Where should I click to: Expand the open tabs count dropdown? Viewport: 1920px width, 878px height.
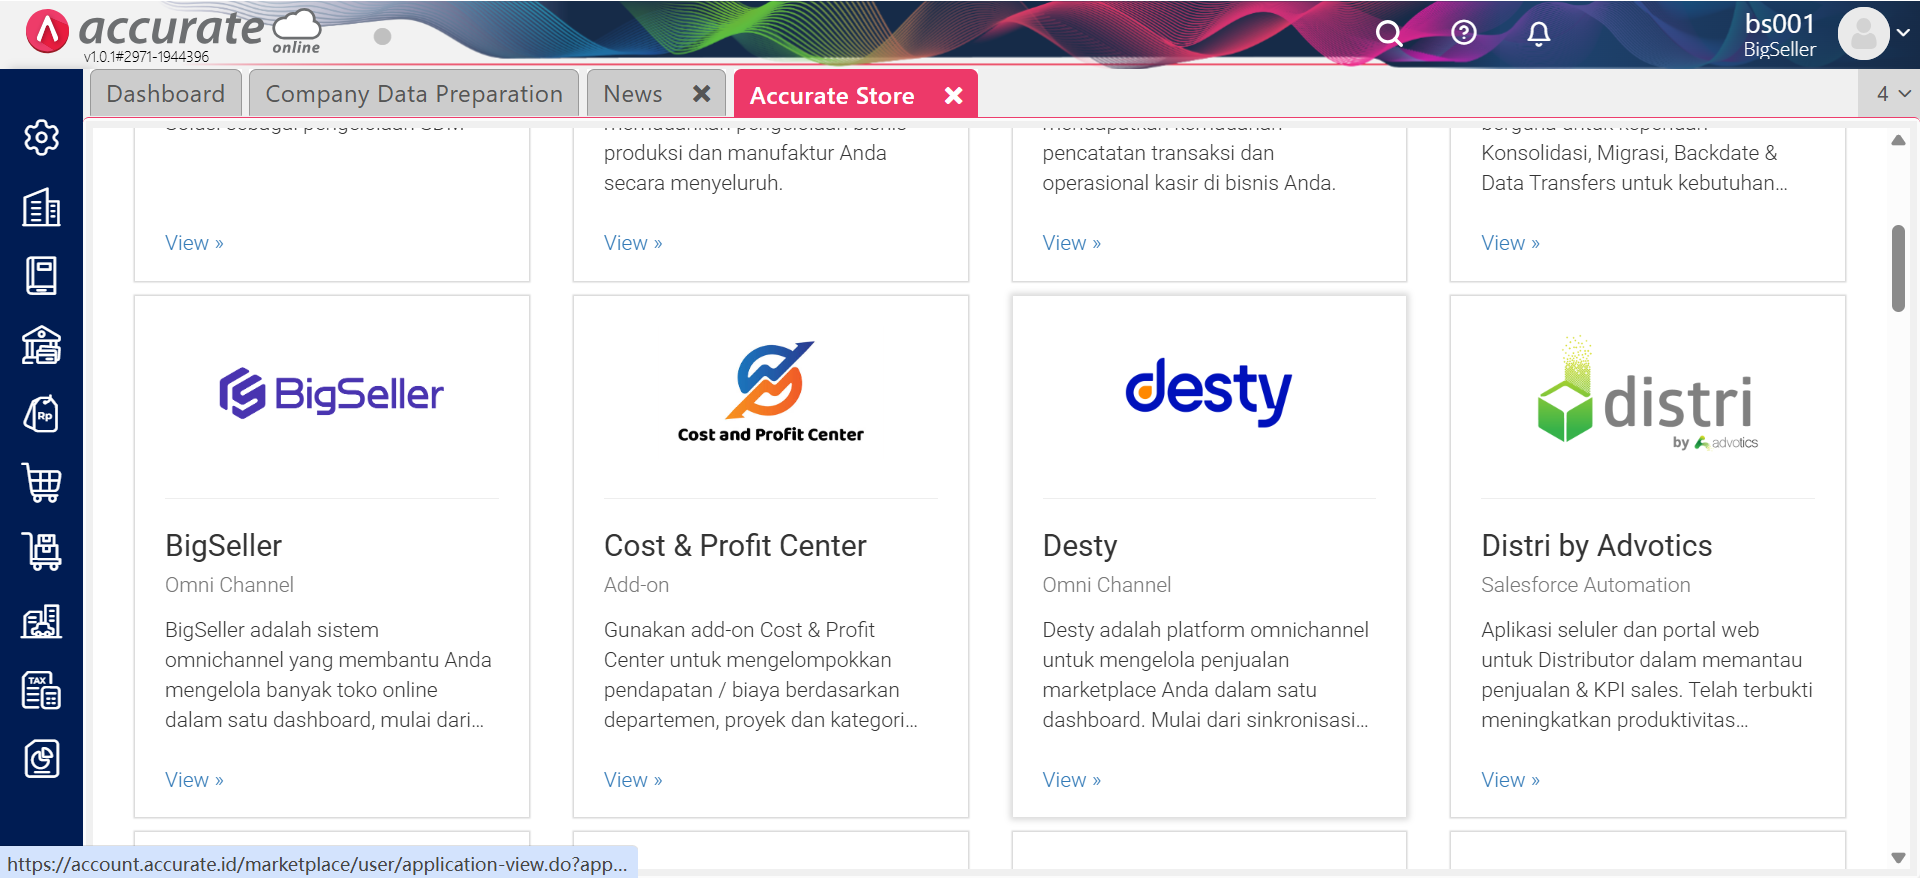click(1893, 93)
